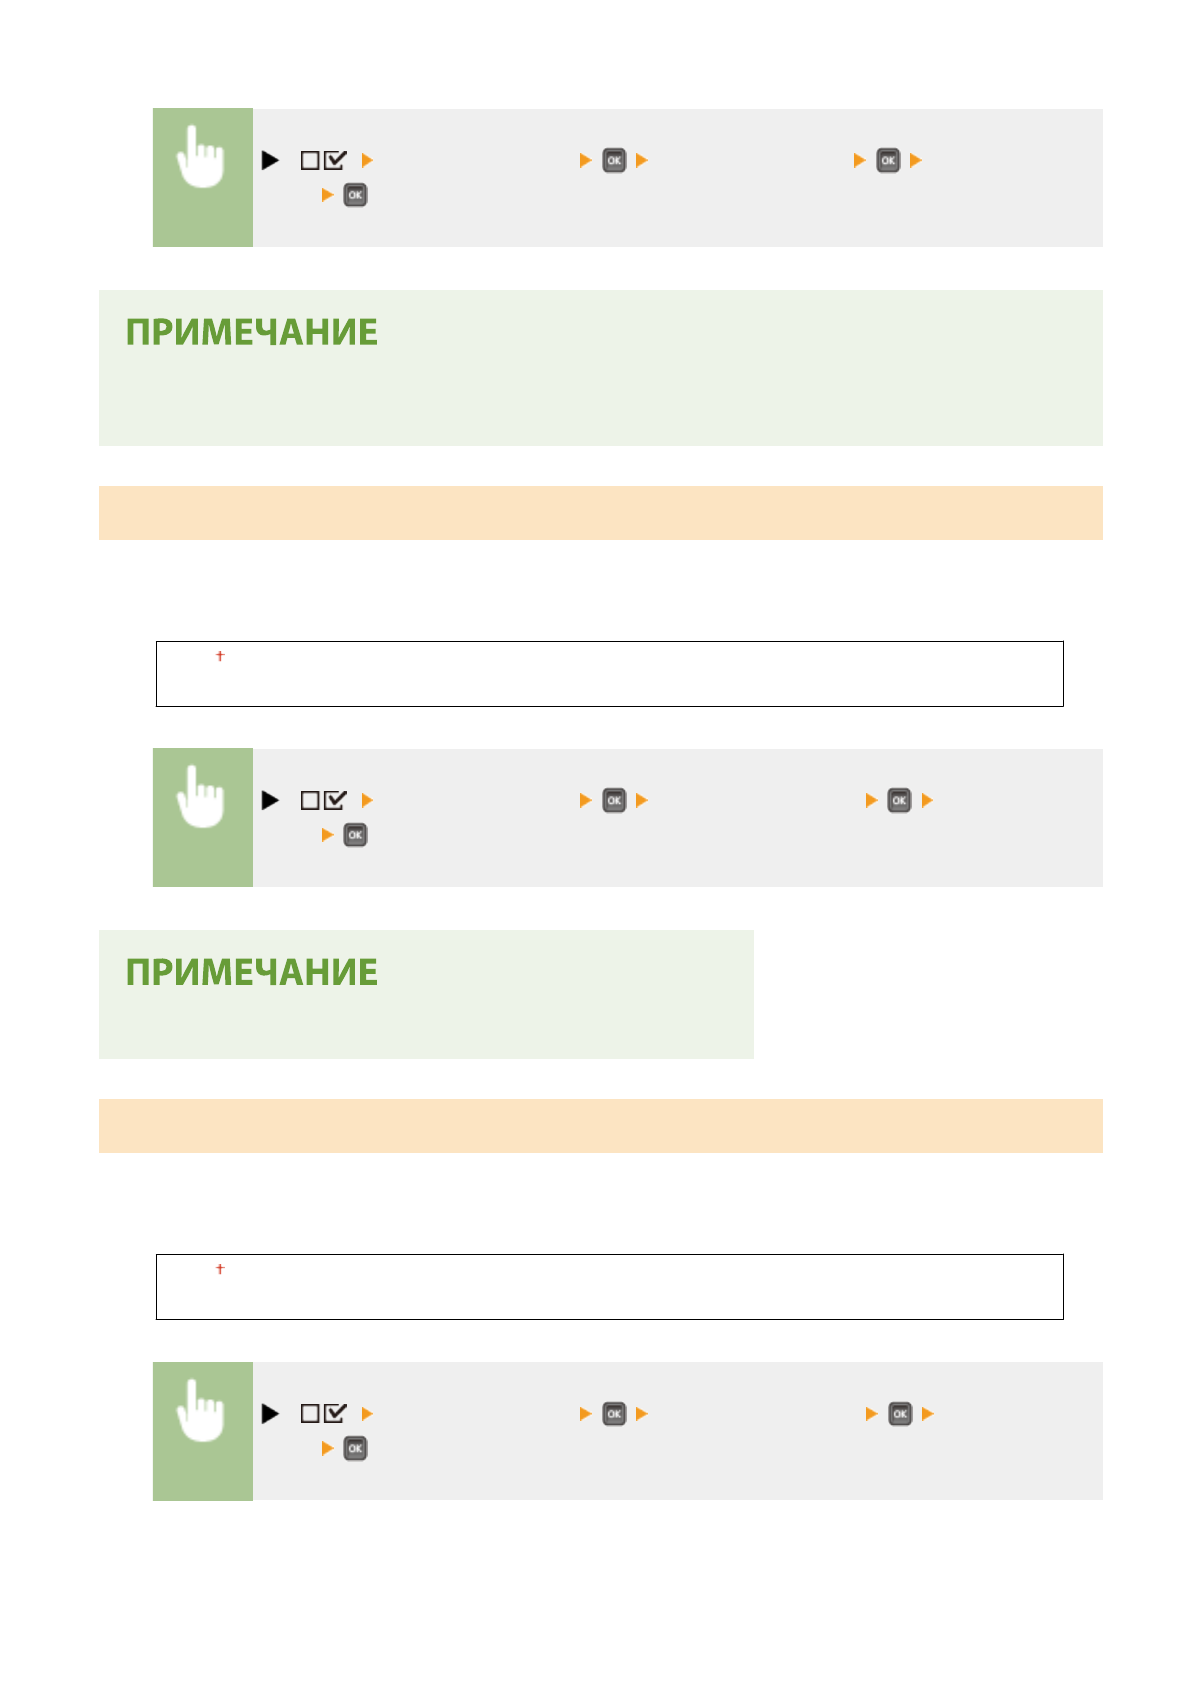Click the settings checkbox icon in the top panel
The width and height of the screenshot is (1191, 1684).
coord(323,160)
